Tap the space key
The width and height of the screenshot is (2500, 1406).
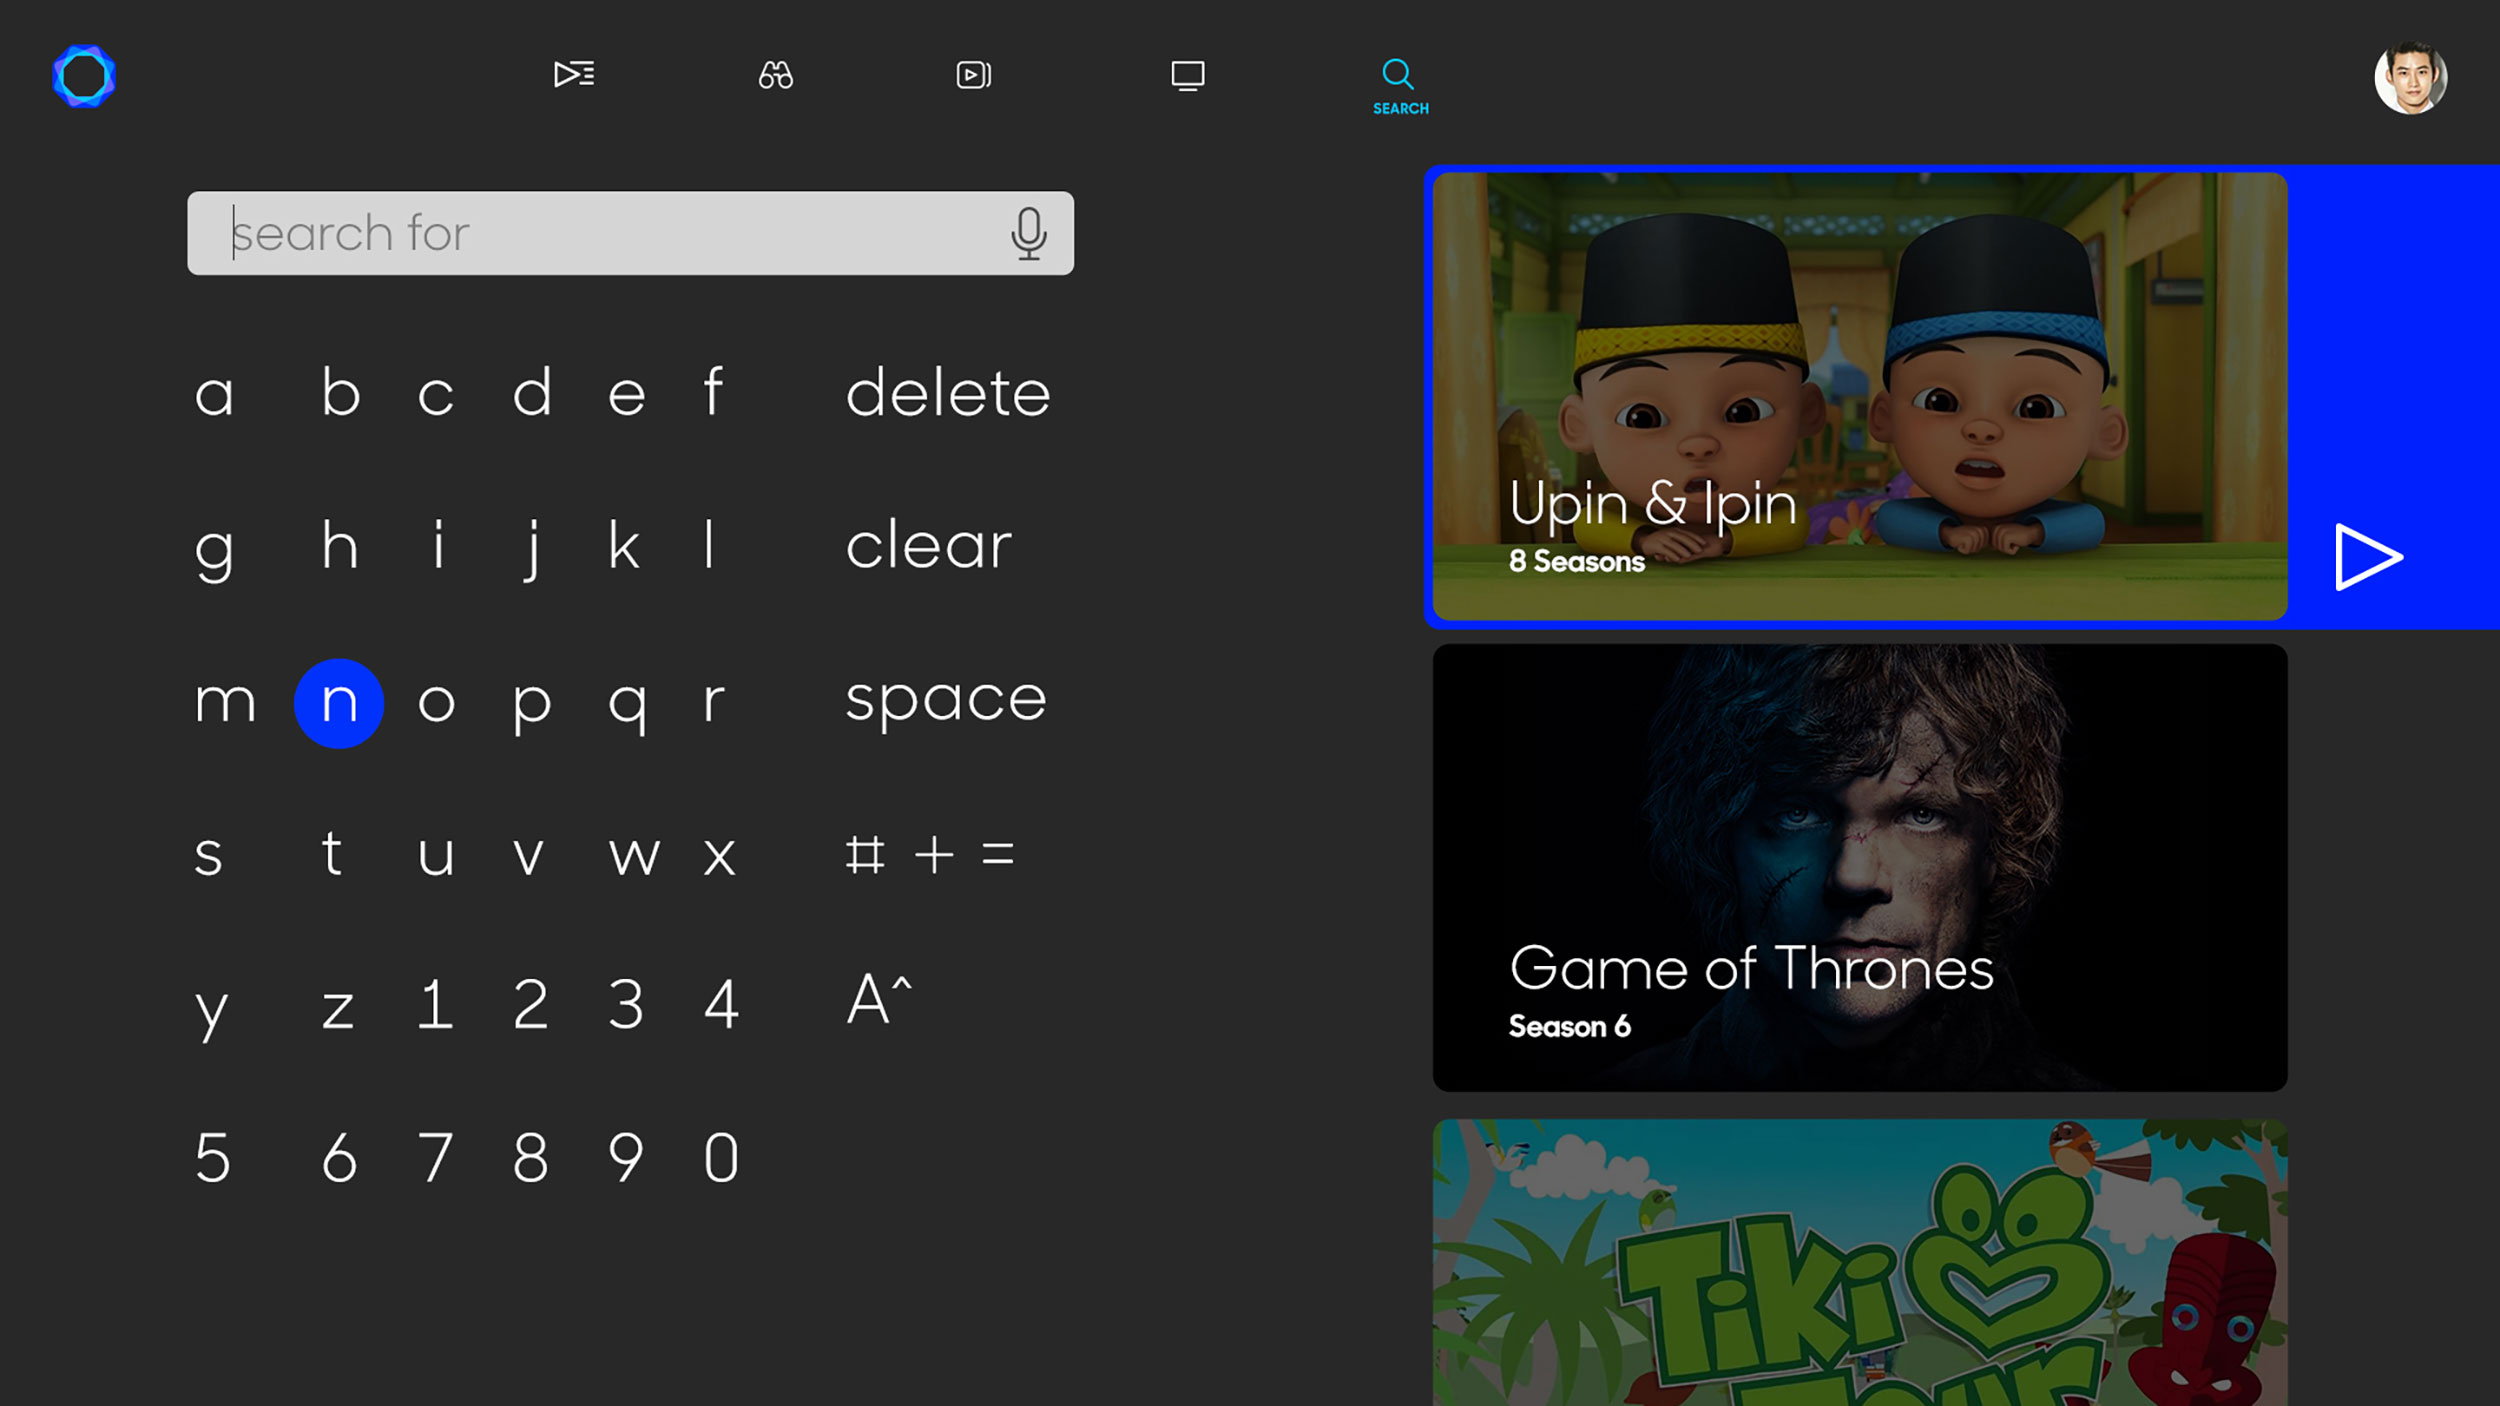pos(946,702)
